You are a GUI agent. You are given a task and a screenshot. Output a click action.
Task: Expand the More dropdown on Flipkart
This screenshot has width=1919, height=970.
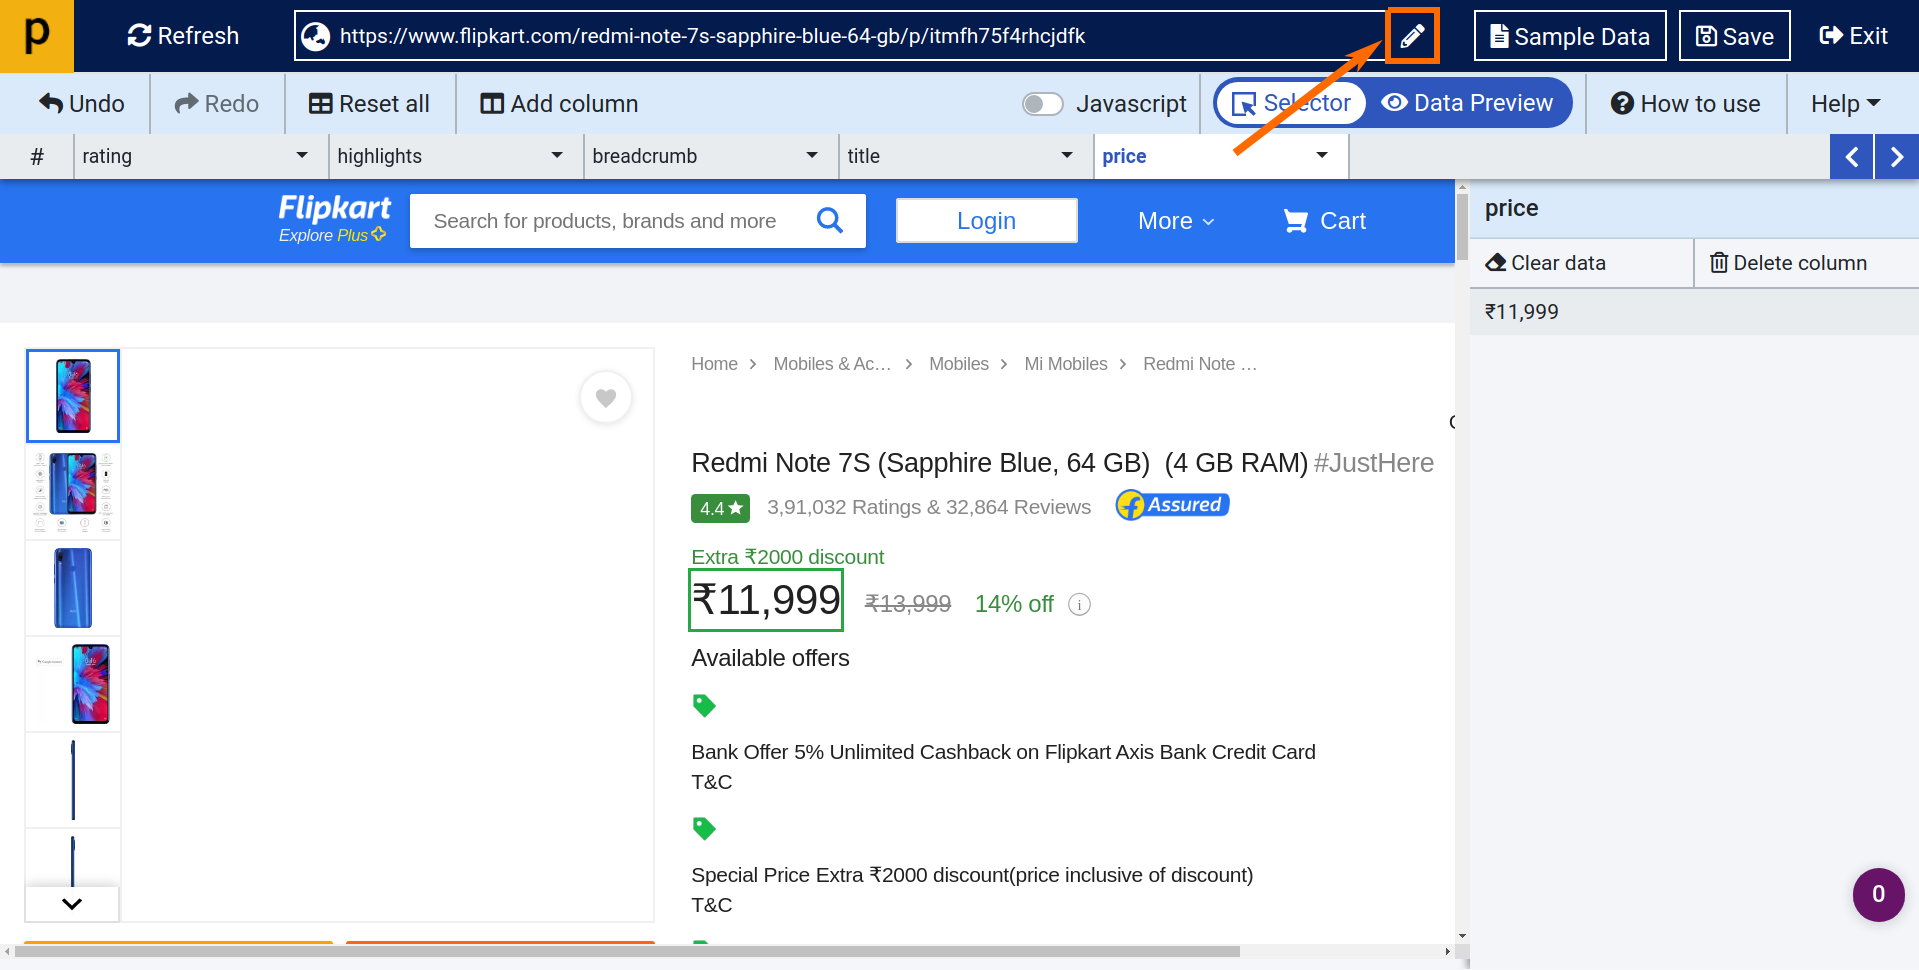pos(1175,221)
